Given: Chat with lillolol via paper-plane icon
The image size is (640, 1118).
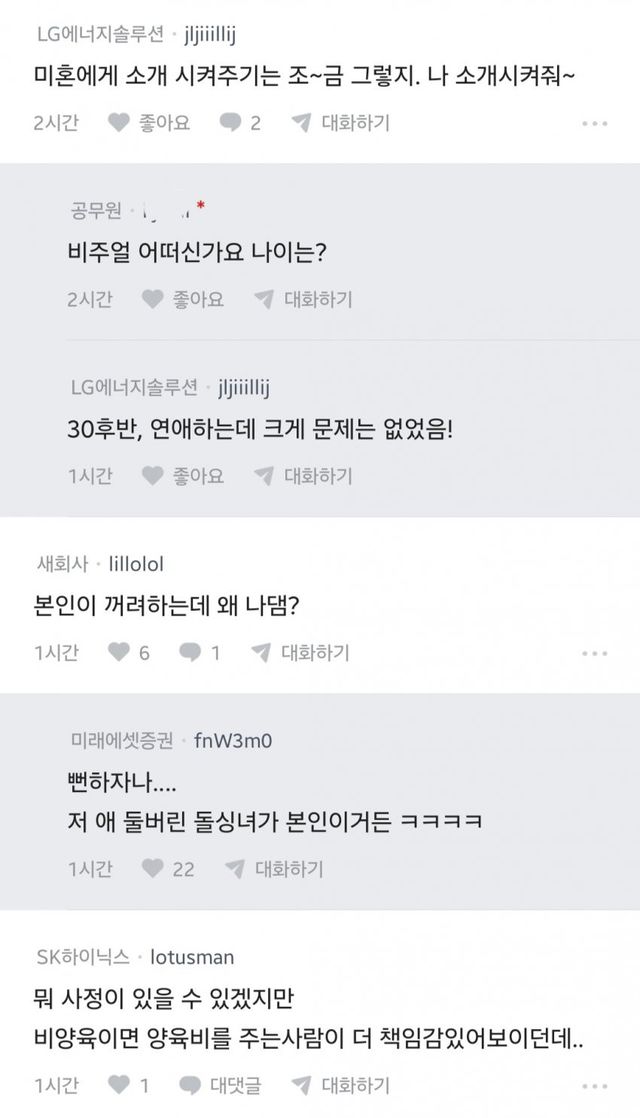Looking at the screenshot, I should [262, 653].
